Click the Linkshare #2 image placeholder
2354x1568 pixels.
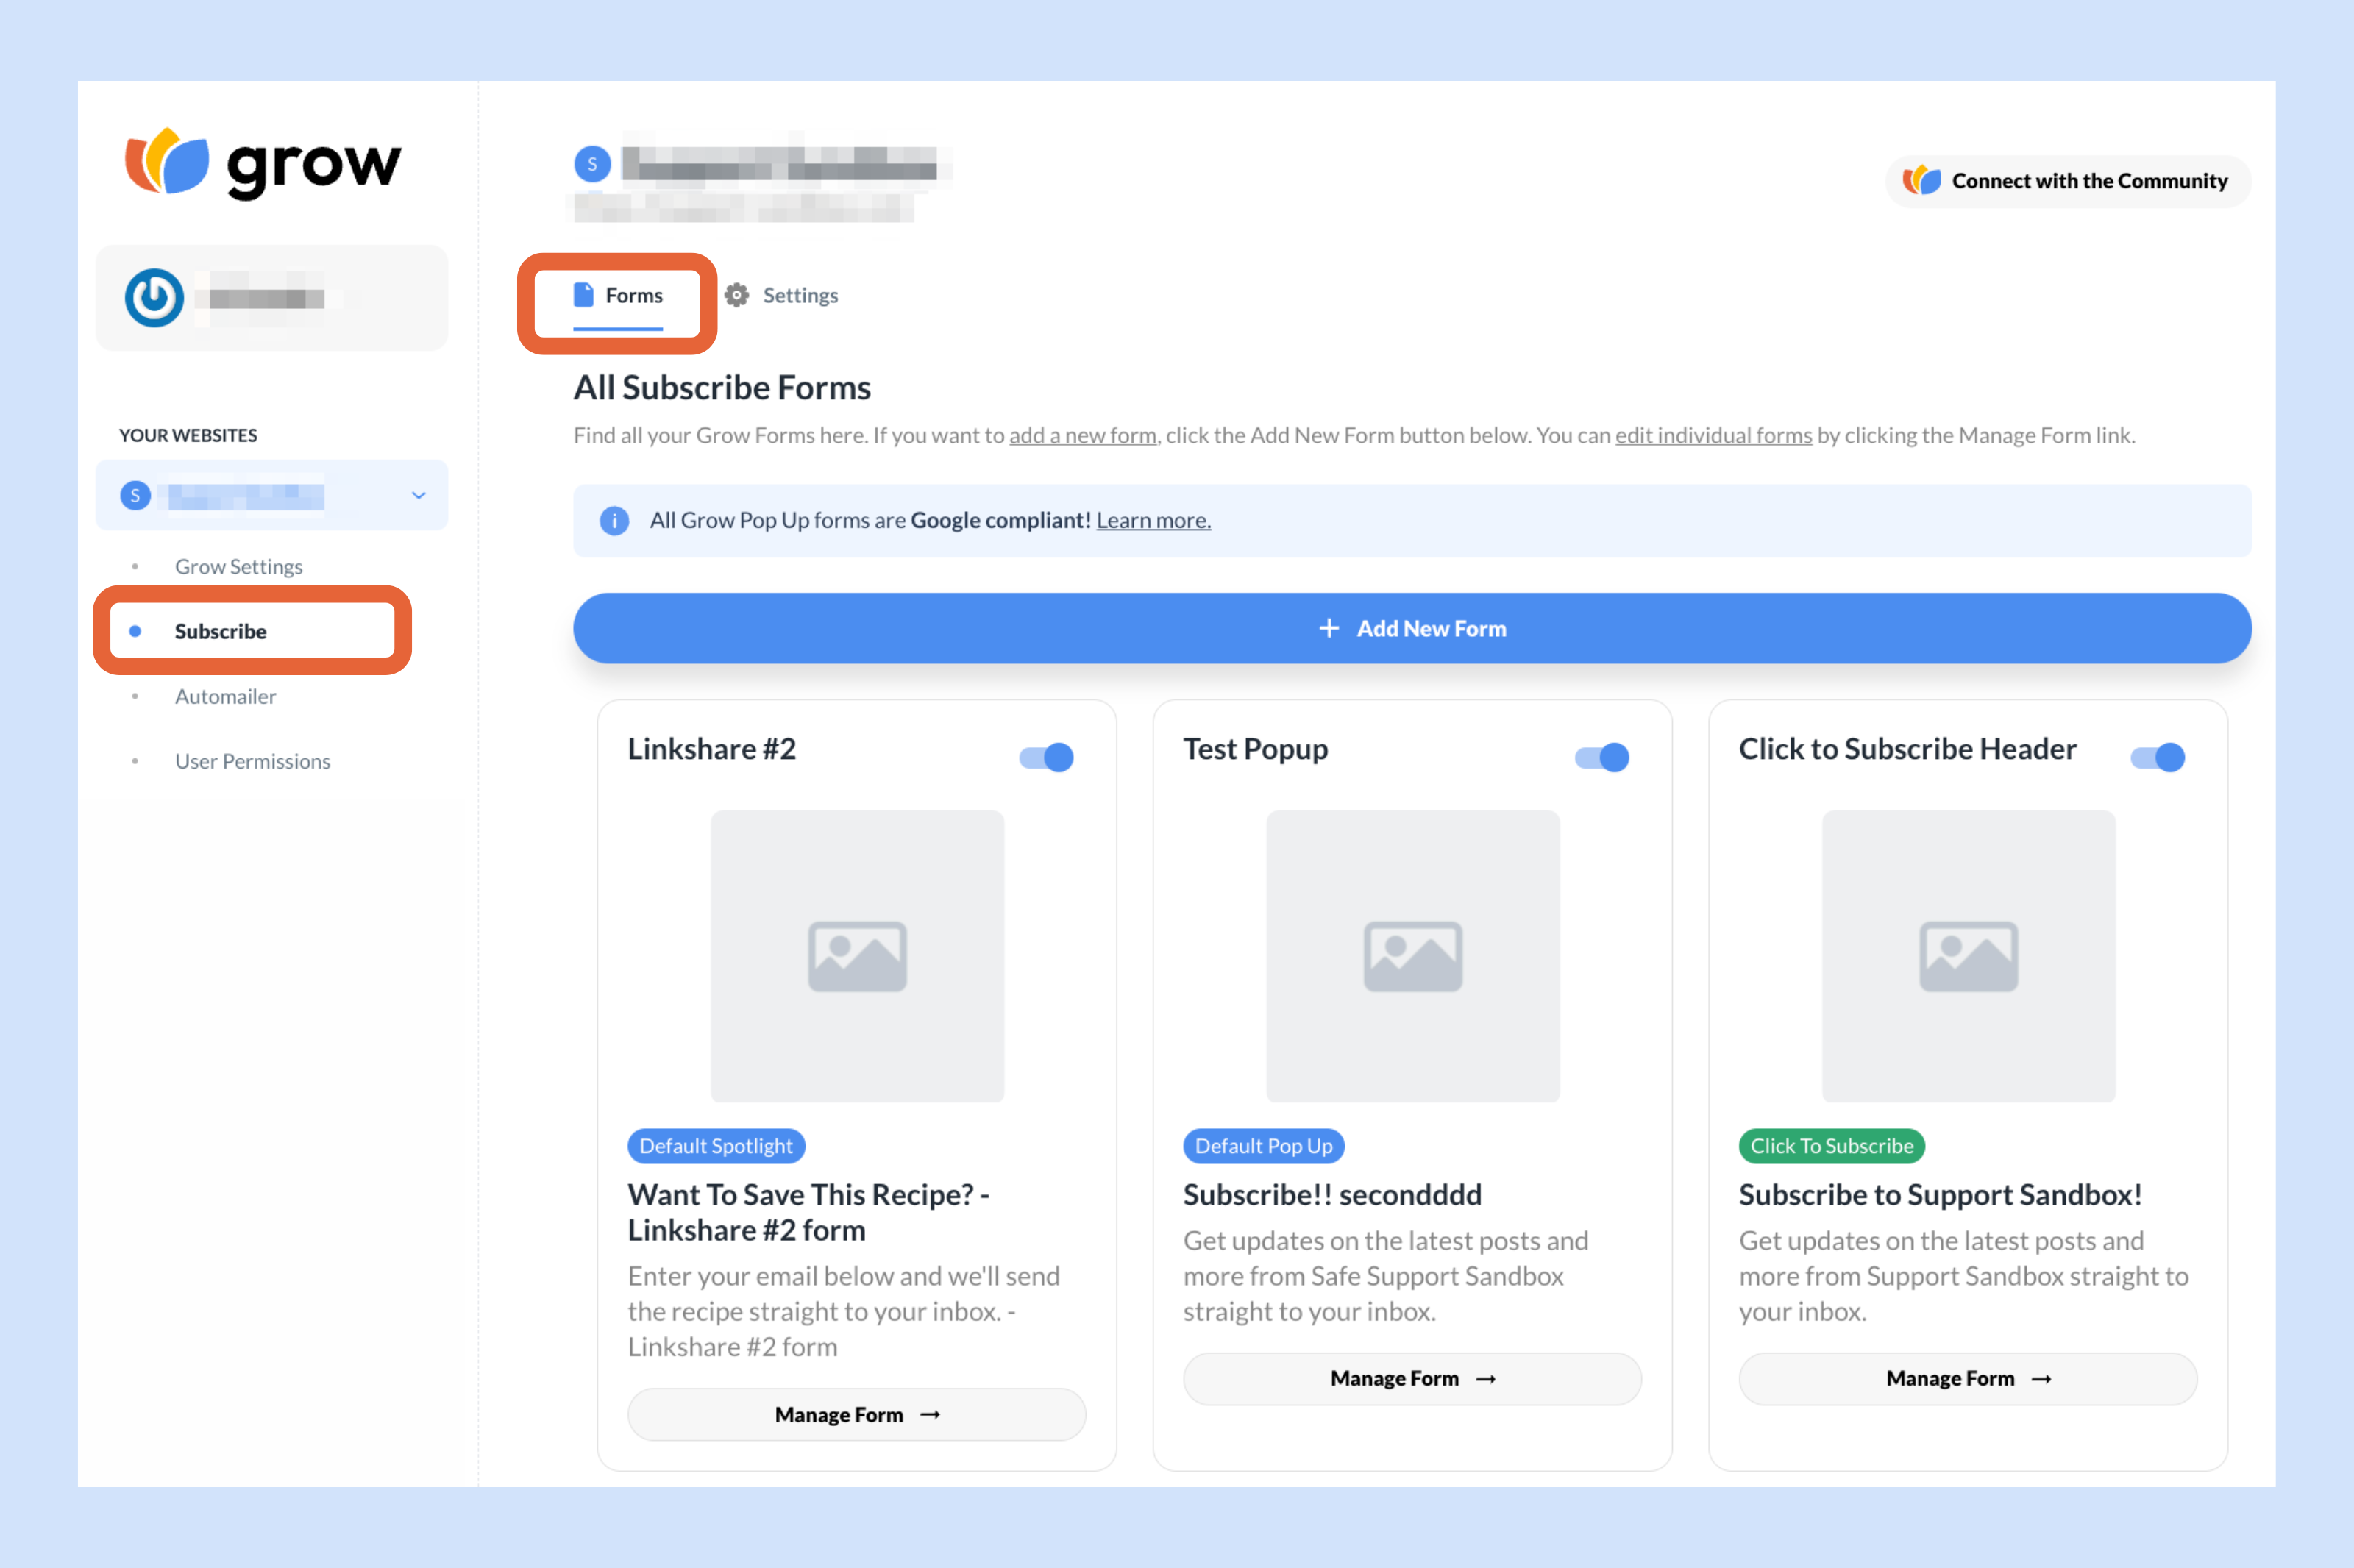[x=857, y=956]
